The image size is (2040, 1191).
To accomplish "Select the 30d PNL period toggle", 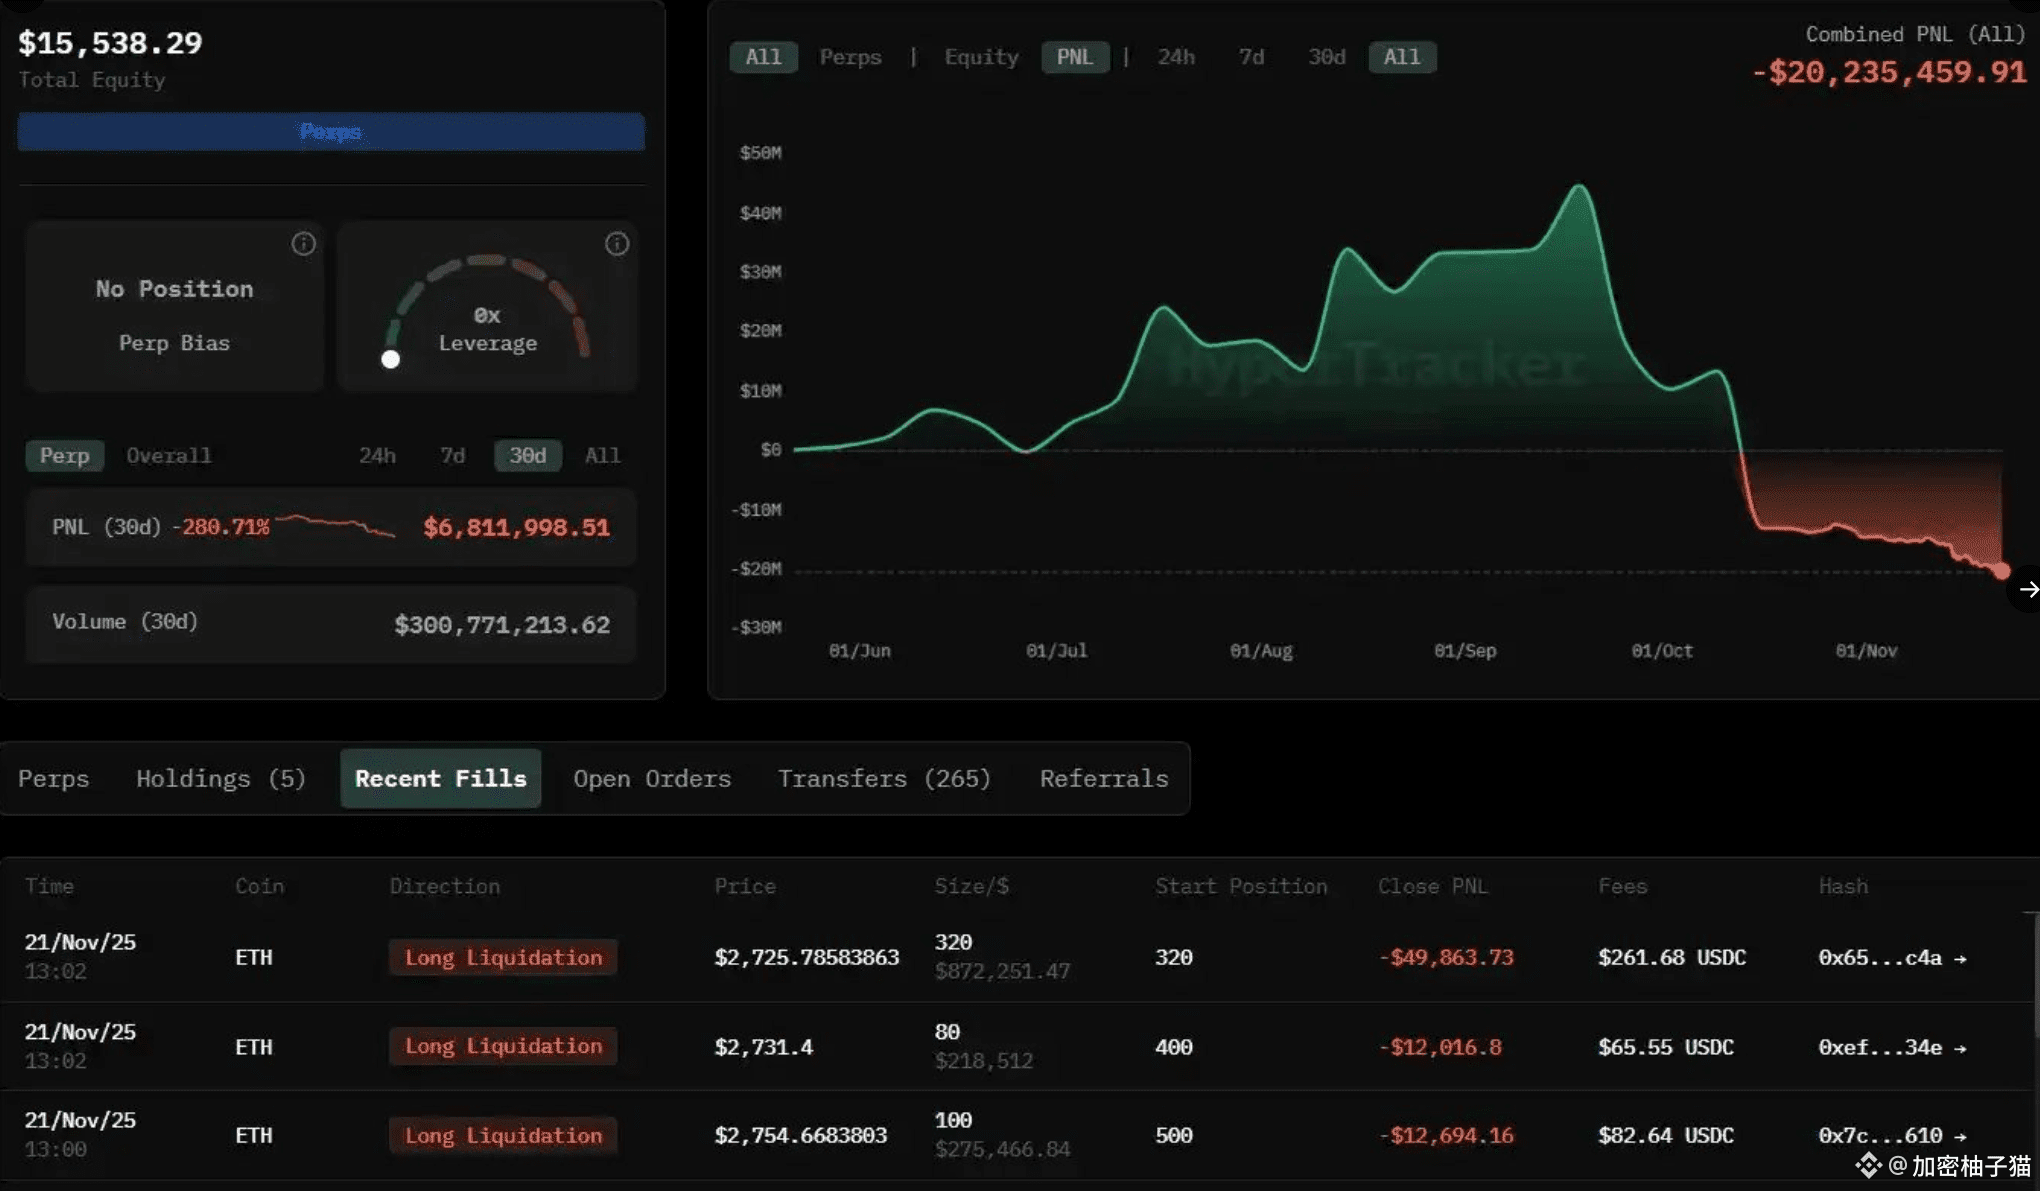I will click(527, 456).
